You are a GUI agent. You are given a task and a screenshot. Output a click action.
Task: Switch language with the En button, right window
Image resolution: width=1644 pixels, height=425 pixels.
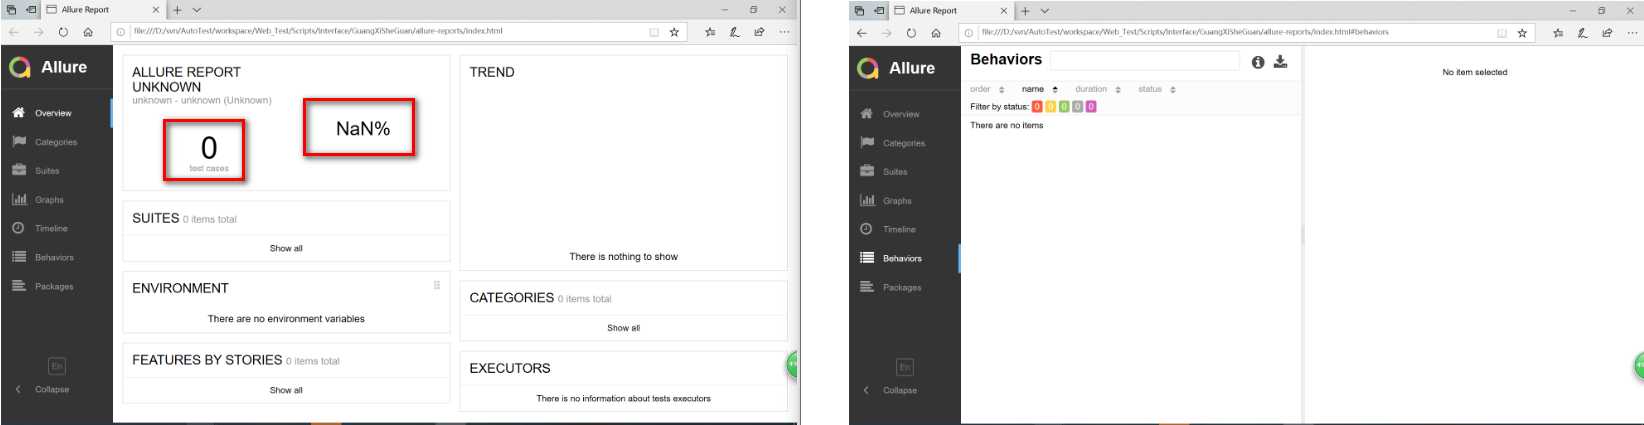(x=905, y=367)
